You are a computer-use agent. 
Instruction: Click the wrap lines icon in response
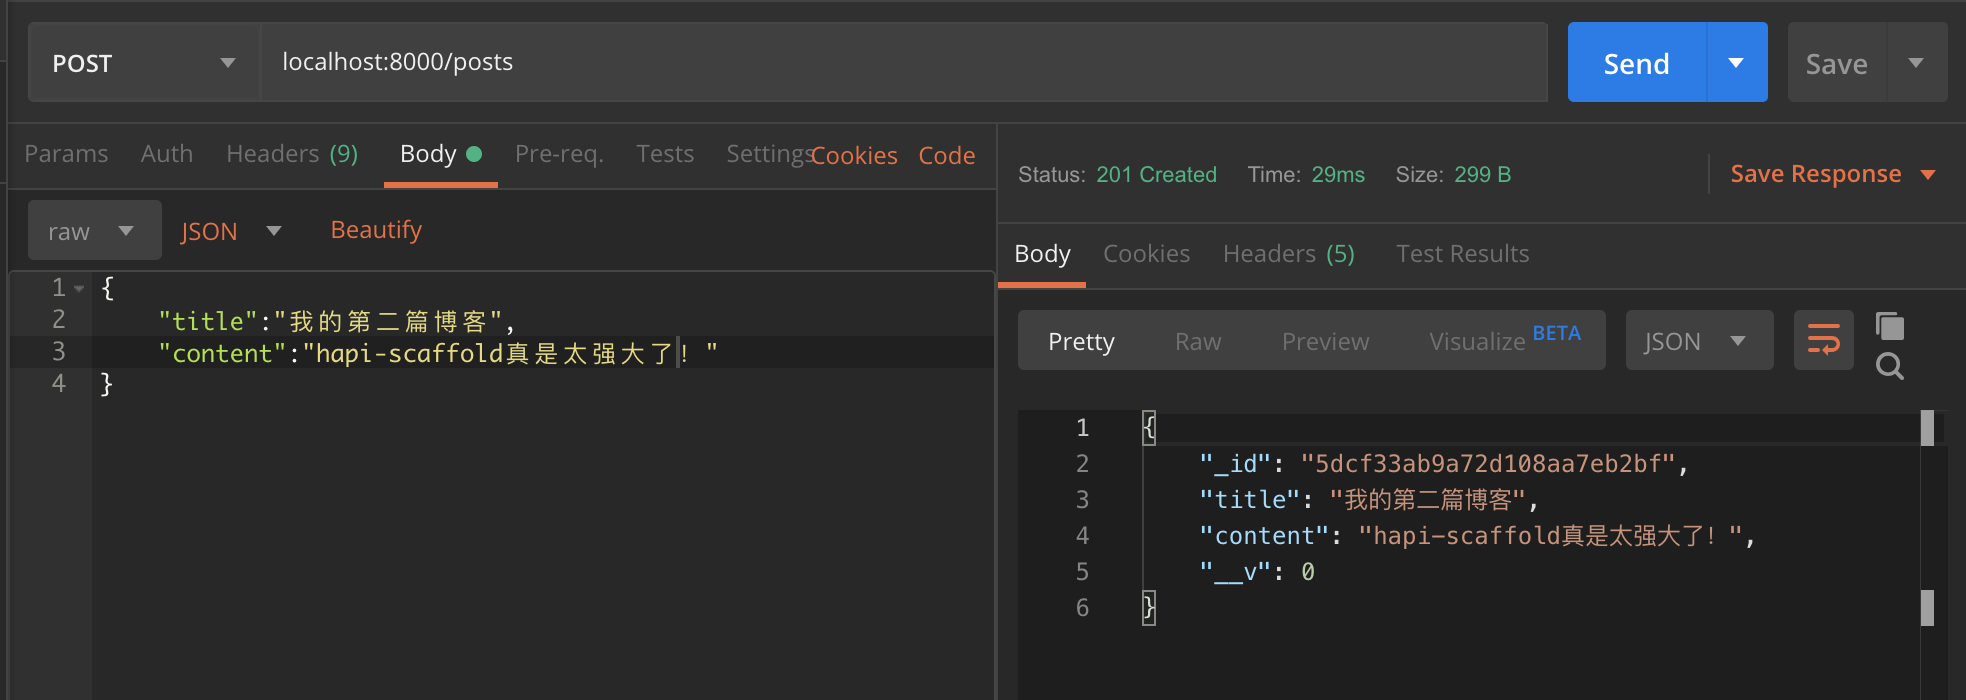pyautogui.click(x=1823, y=340)
